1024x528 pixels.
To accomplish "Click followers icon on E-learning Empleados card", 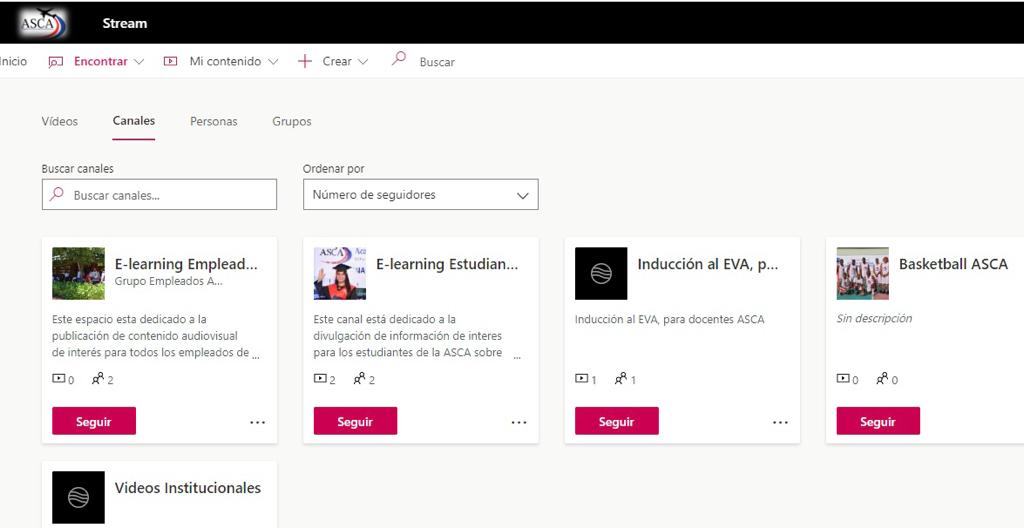I will click(98, 378).
